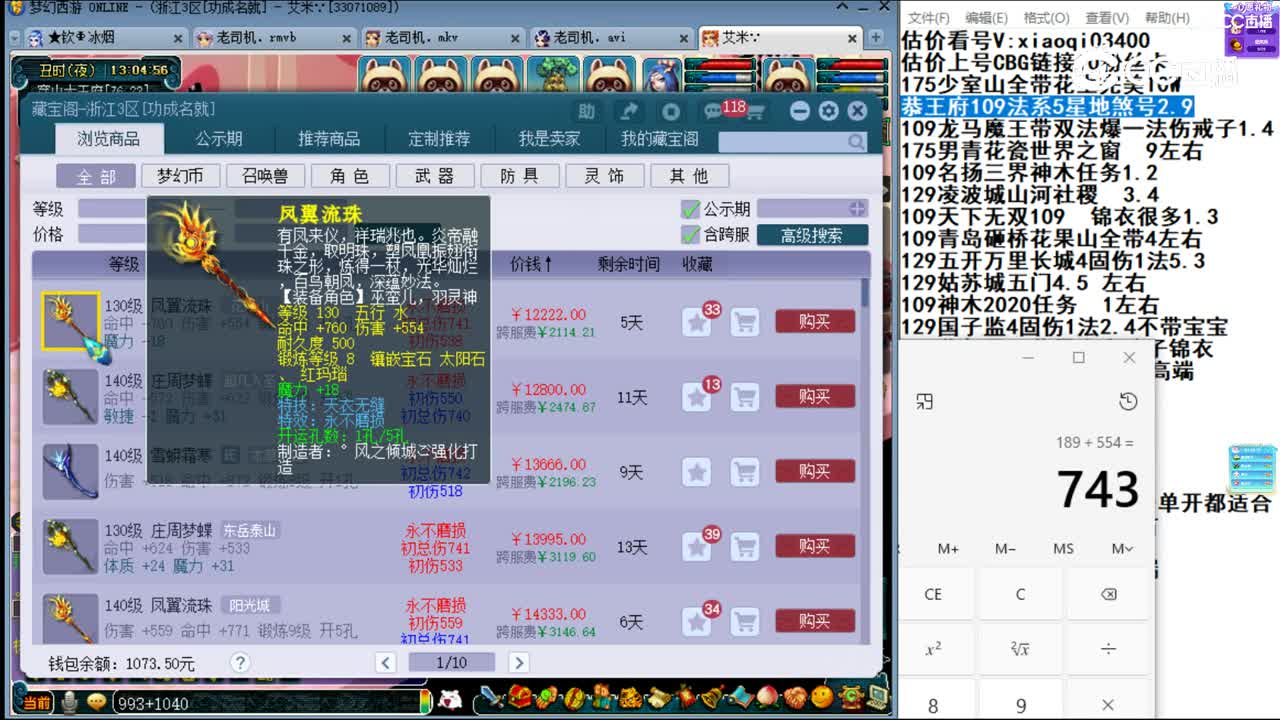
Task: Switch to 推荐商品 tab
Action: click(x=329, y=139)
